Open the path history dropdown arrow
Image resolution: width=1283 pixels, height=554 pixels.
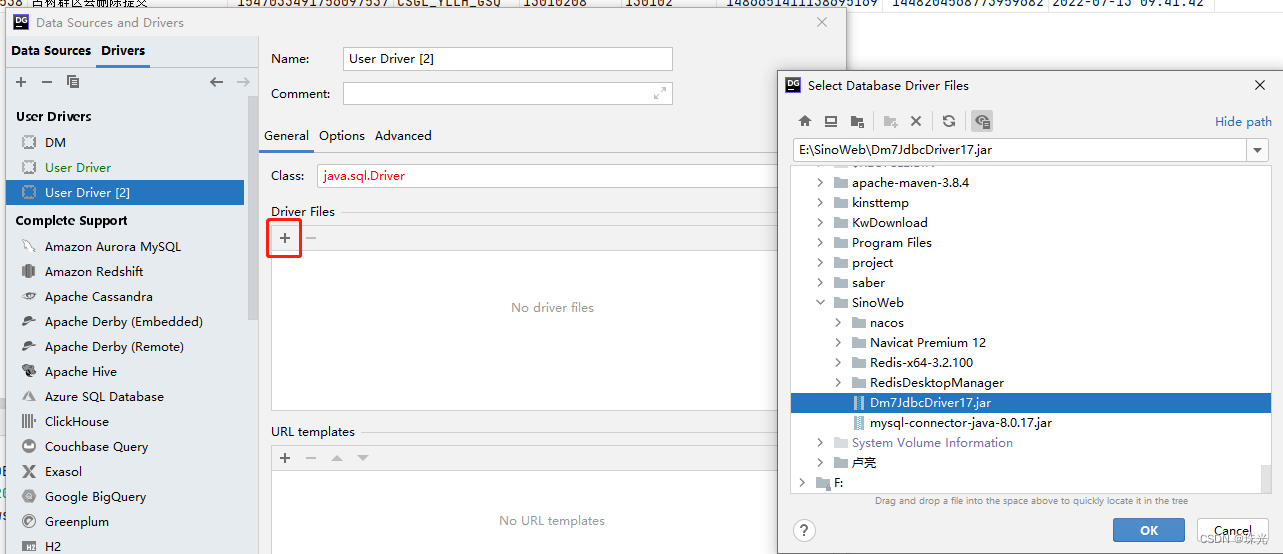coord(1257,150)
